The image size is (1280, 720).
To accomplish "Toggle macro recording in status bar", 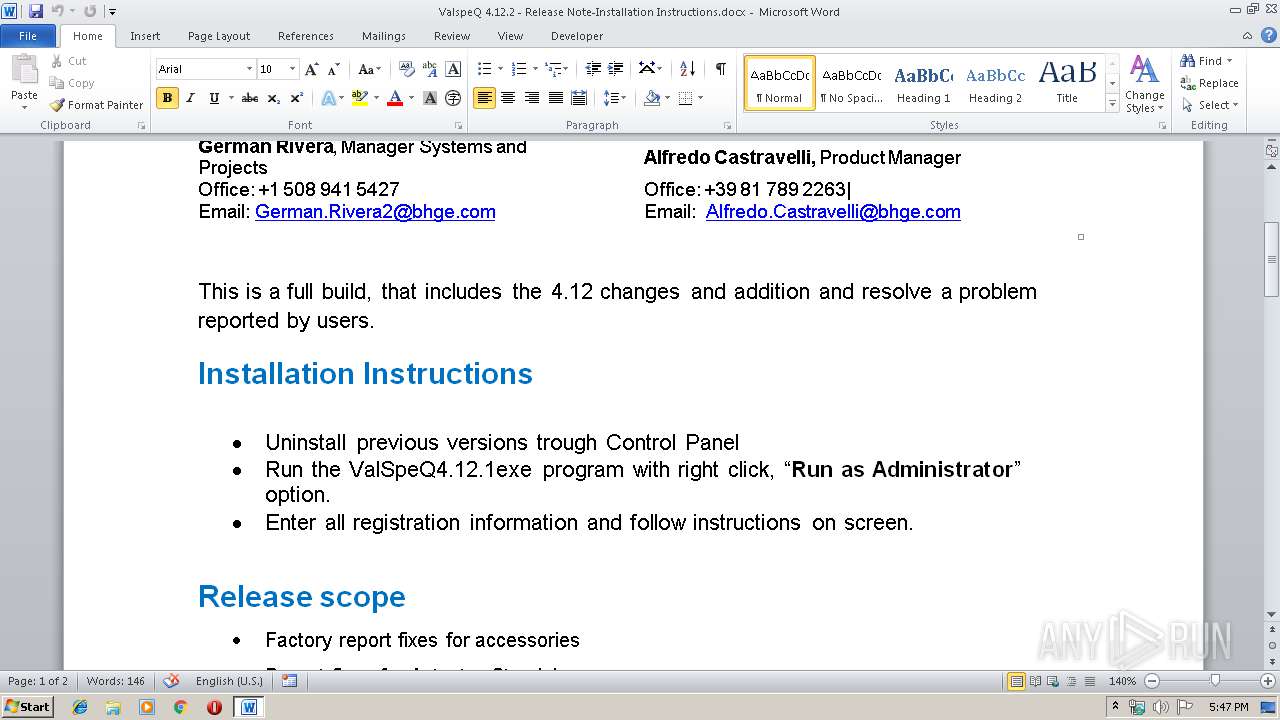I will click(289, 681).
